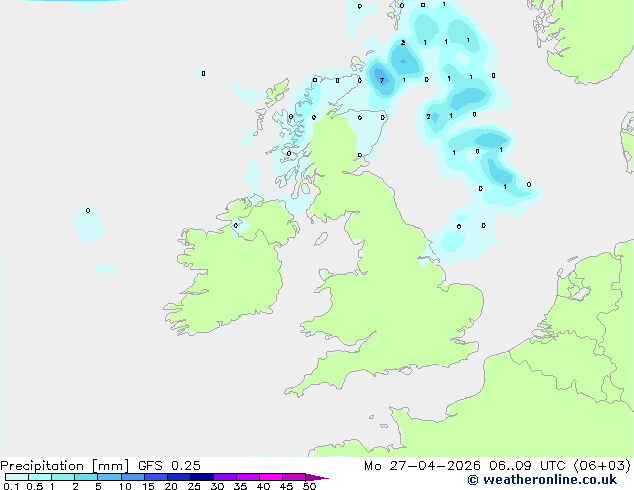Select the 20–25 mm legend color swatch
634x490 pixels.
coord(178,477)
